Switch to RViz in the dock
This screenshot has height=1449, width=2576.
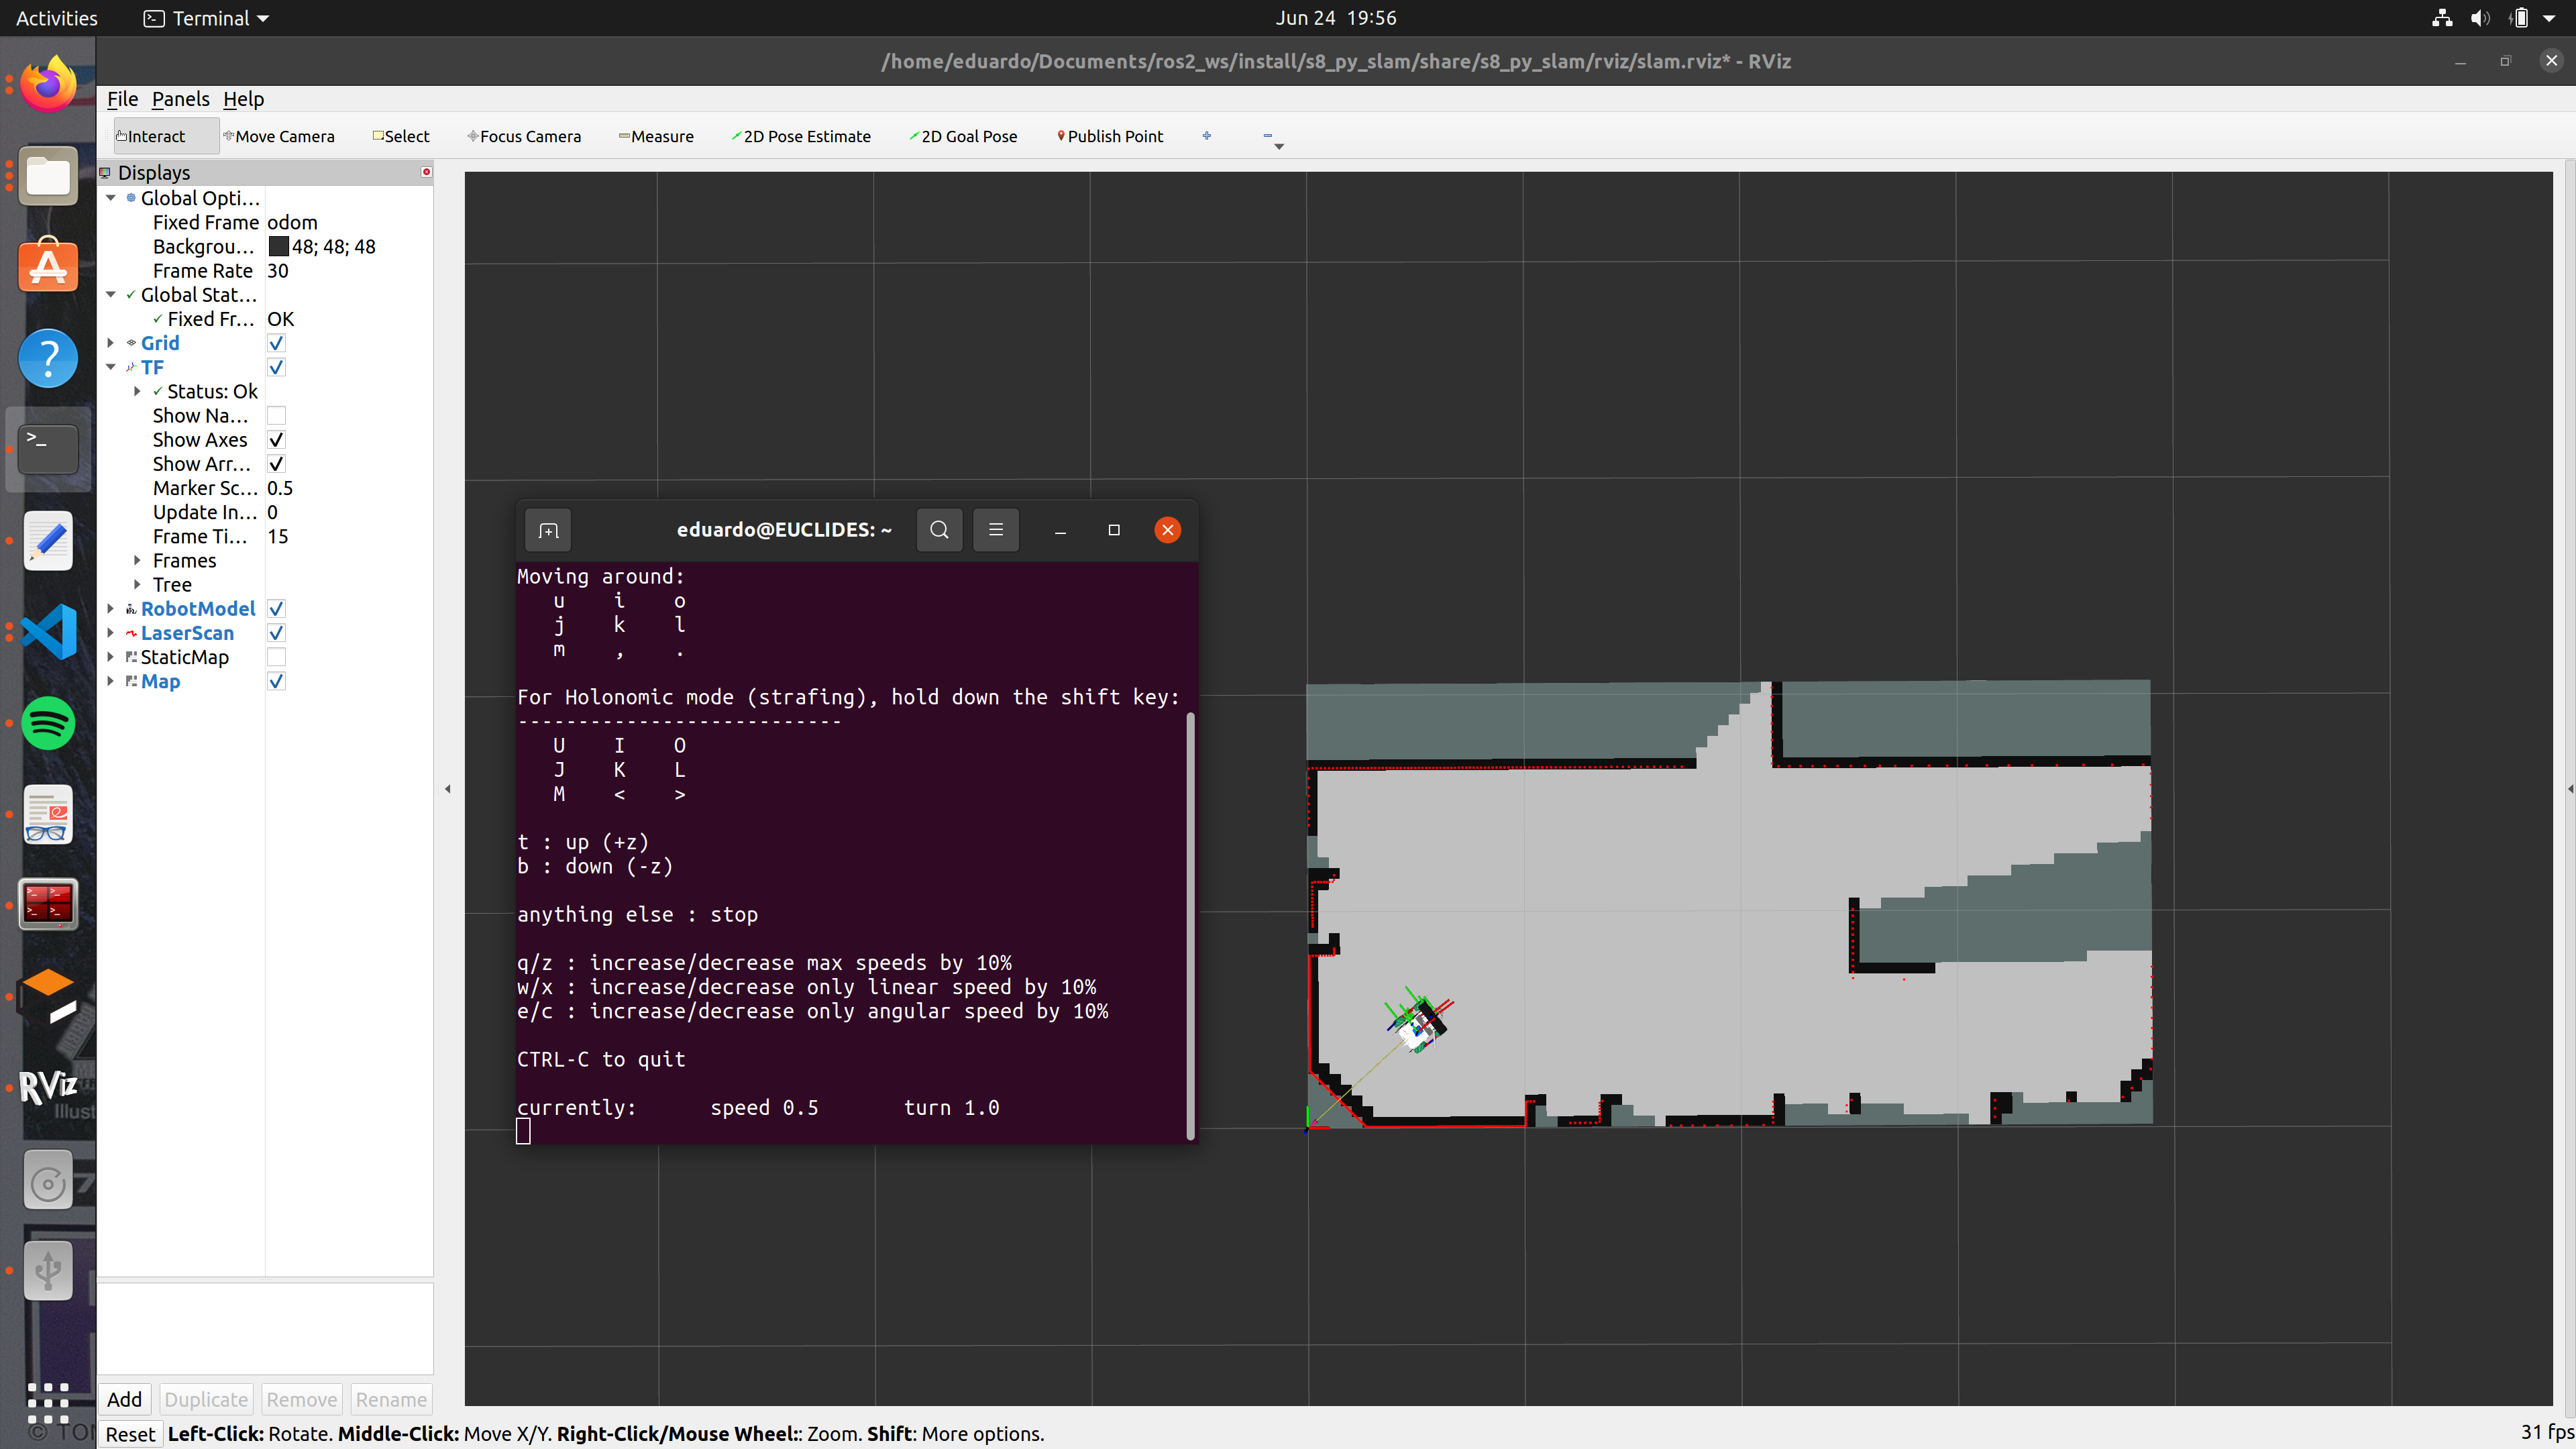48,1086
